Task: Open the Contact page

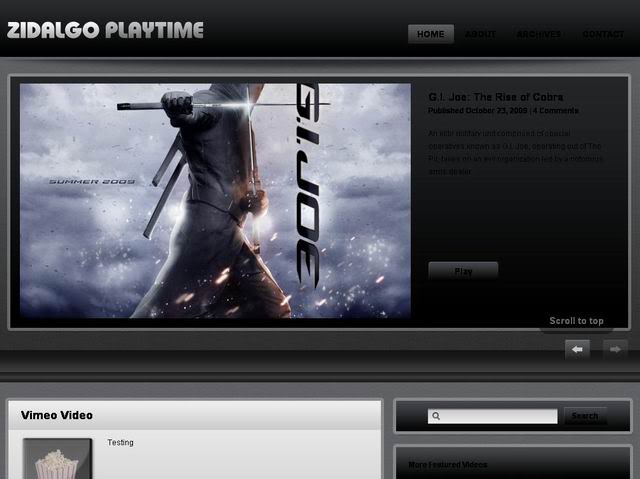Action: coord(603,34)
